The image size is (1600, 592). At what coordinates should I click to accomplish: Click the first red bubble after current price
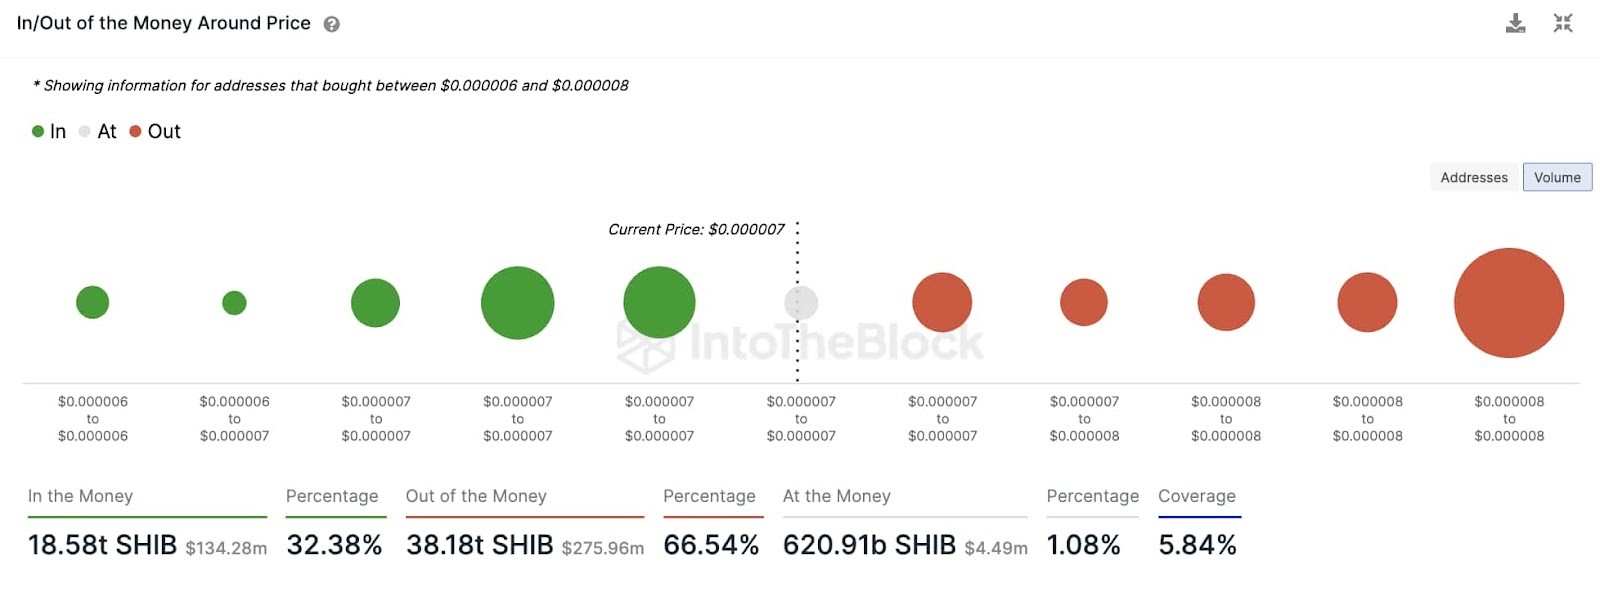(x=942, y=302)
